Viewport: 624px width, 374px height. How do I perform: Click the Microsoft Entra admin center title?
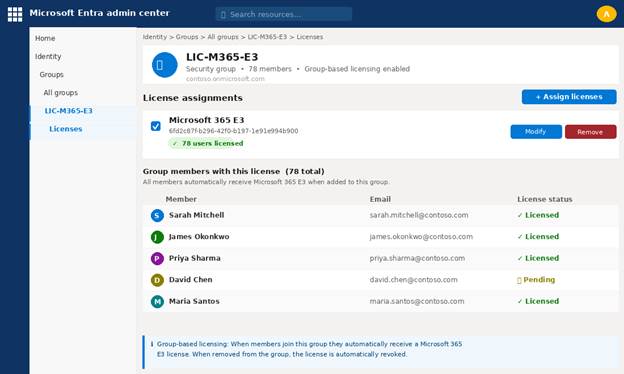(x=99, y=13)
